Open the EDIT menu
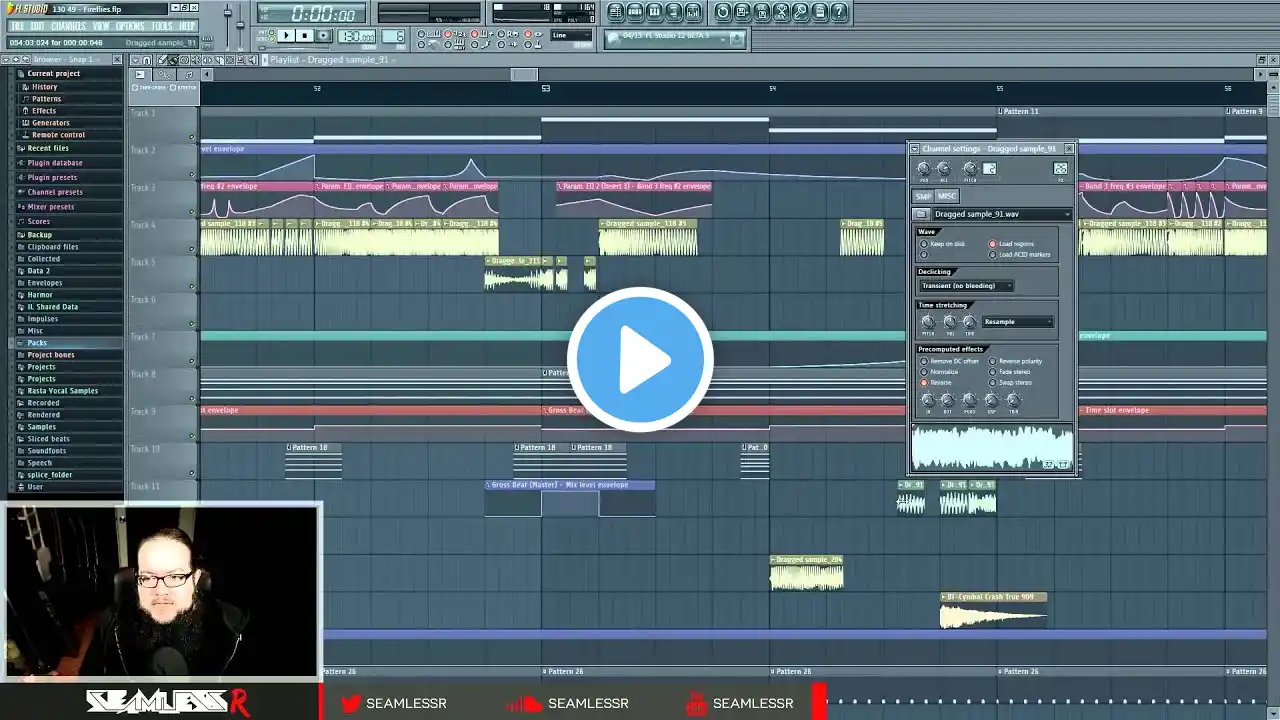The width and height of the screenshot is (1280, 720). click(37, 26)
